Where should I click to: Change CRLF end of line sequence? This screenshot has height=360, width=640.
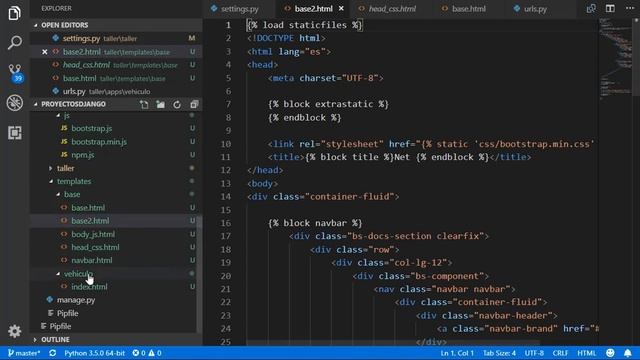(x=560, y=353)
